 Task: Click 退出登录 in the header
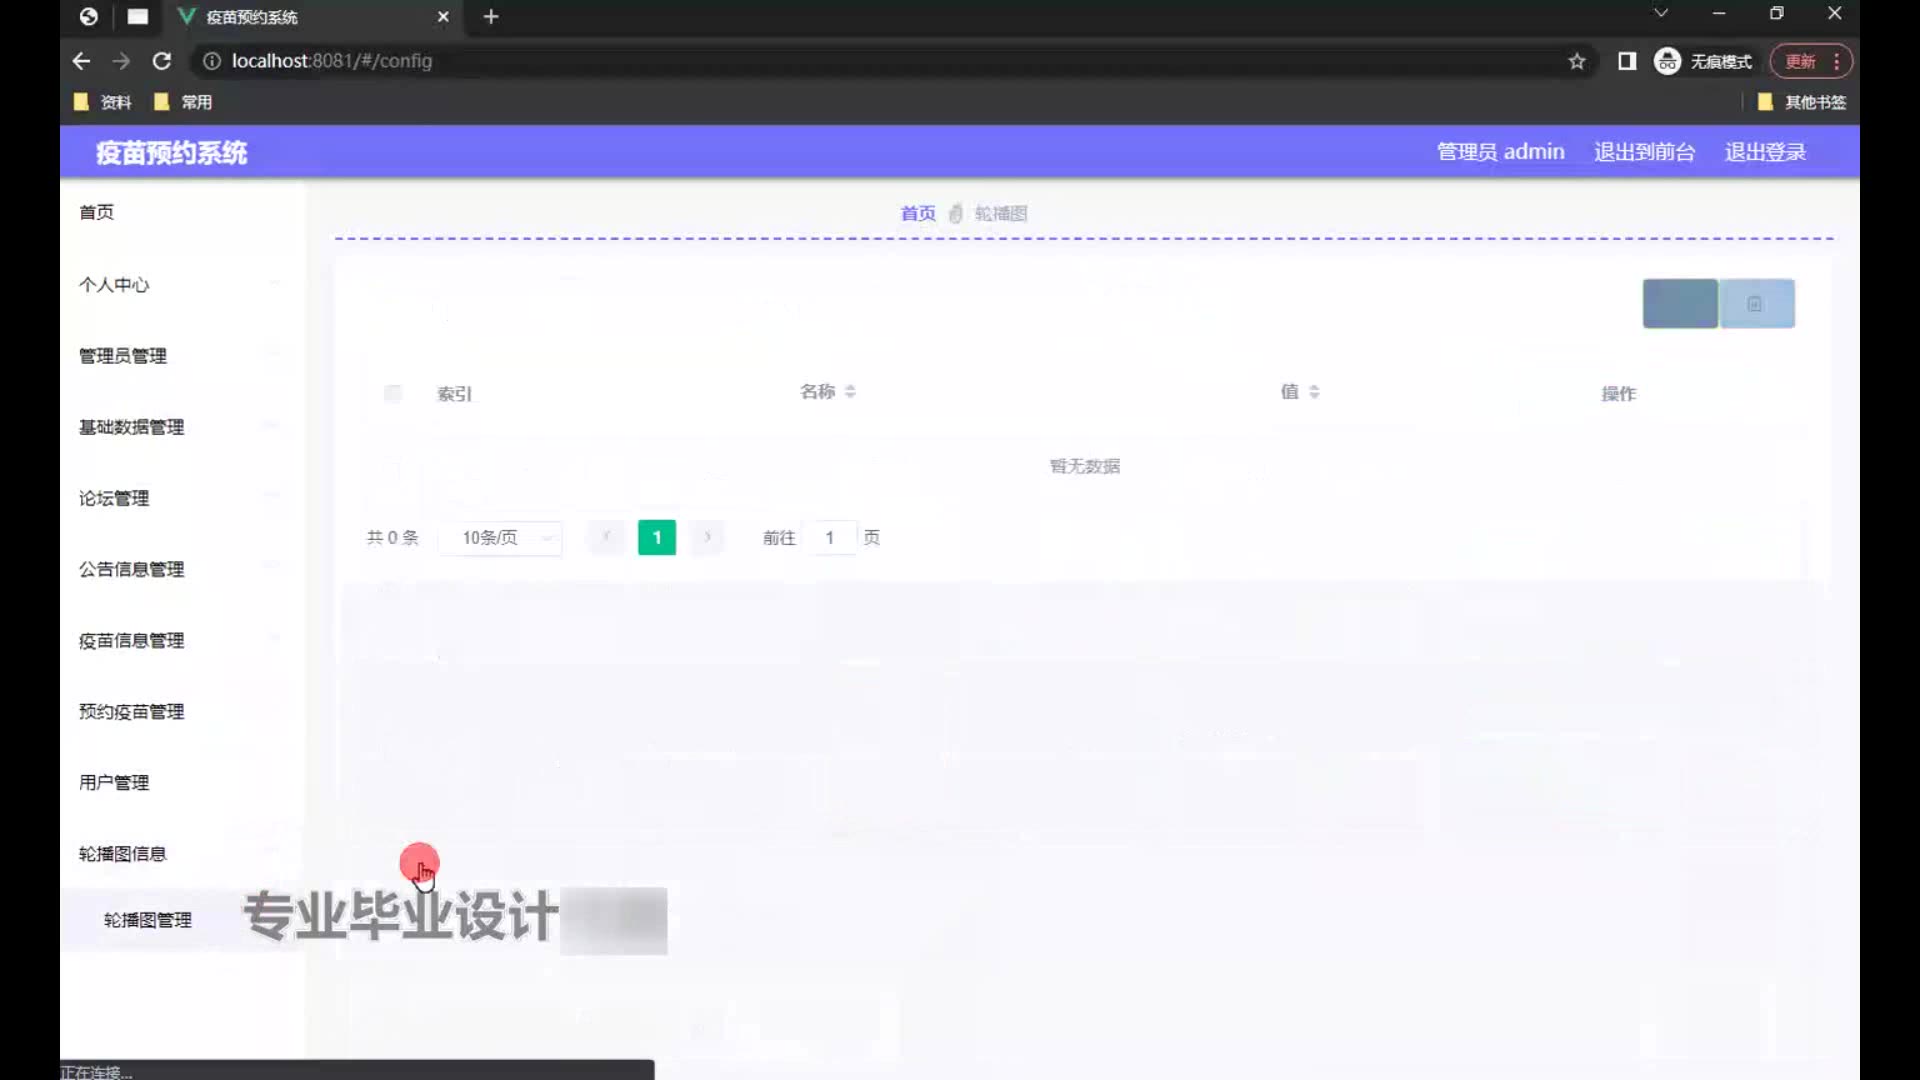[x=1765, y=152]
